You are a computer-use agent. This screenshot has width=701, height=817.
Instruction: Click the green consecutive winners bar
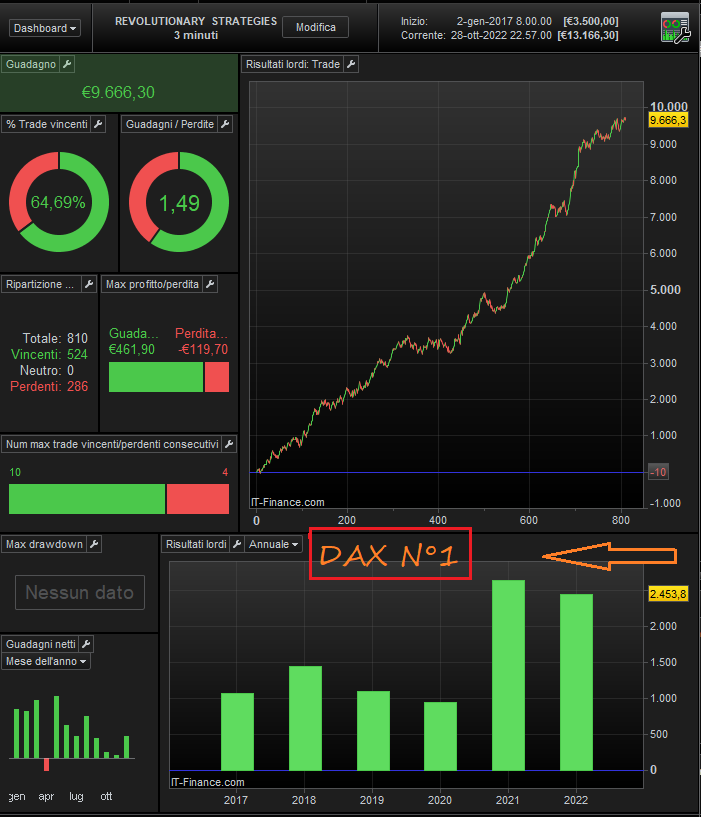click(x=87, y=499)
